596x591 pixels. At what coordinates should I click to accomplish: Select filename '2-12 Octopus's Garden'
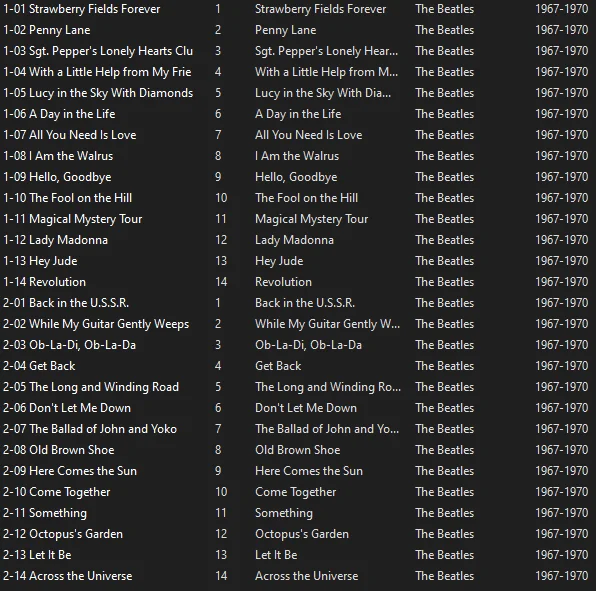[63, 534]
